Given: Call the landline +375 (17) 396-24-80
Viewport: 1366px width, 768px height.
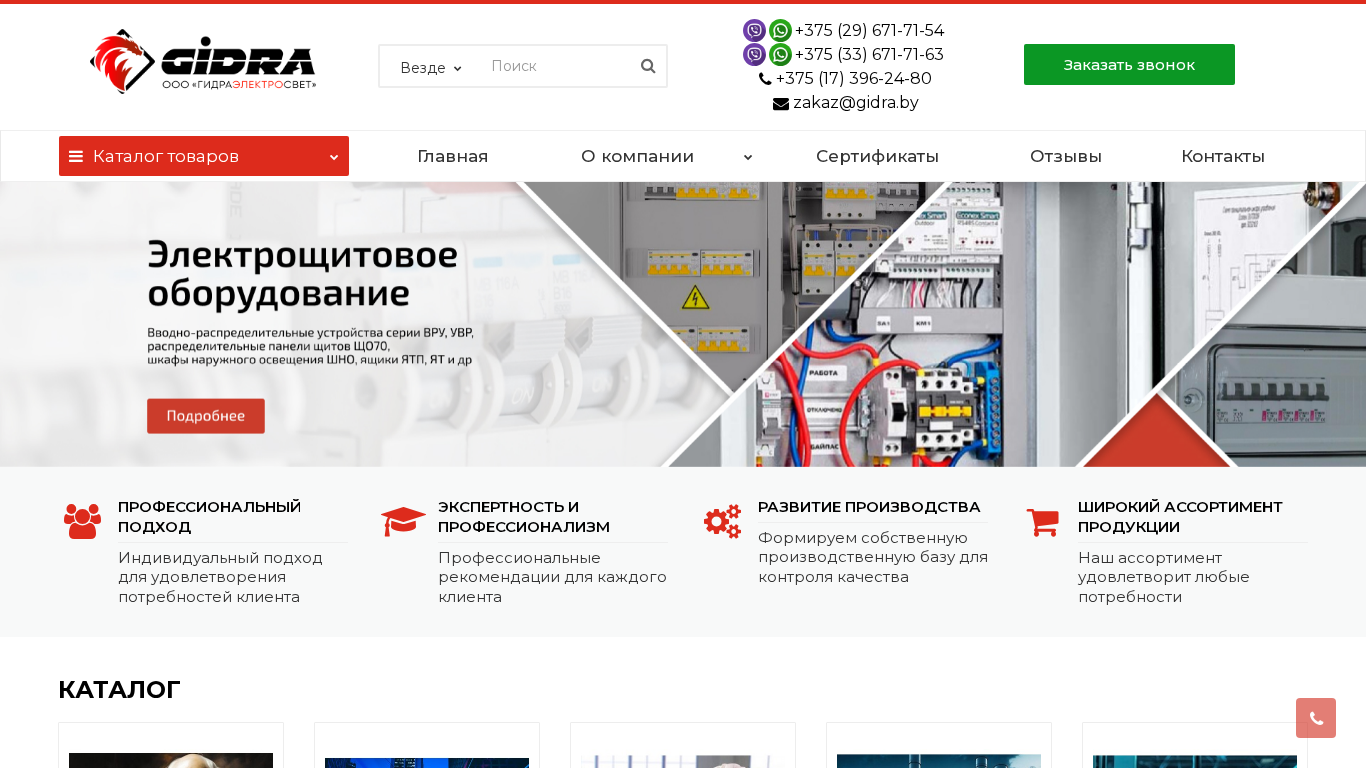Looking at the screenshot, I should [853, 79].
